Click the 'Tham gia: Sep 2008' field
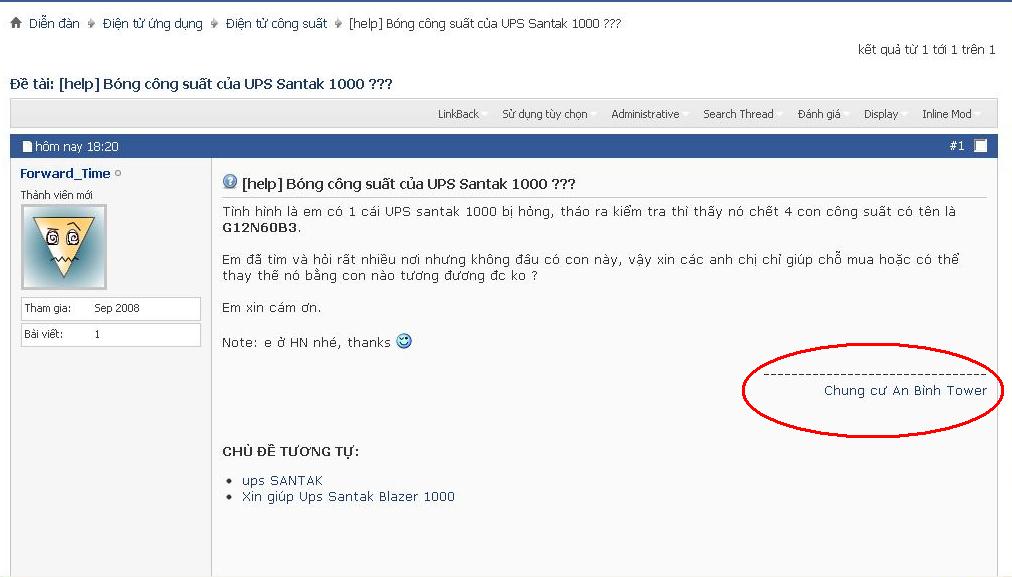This screenshot has height=577, width=1012. (x=111, y=309)
